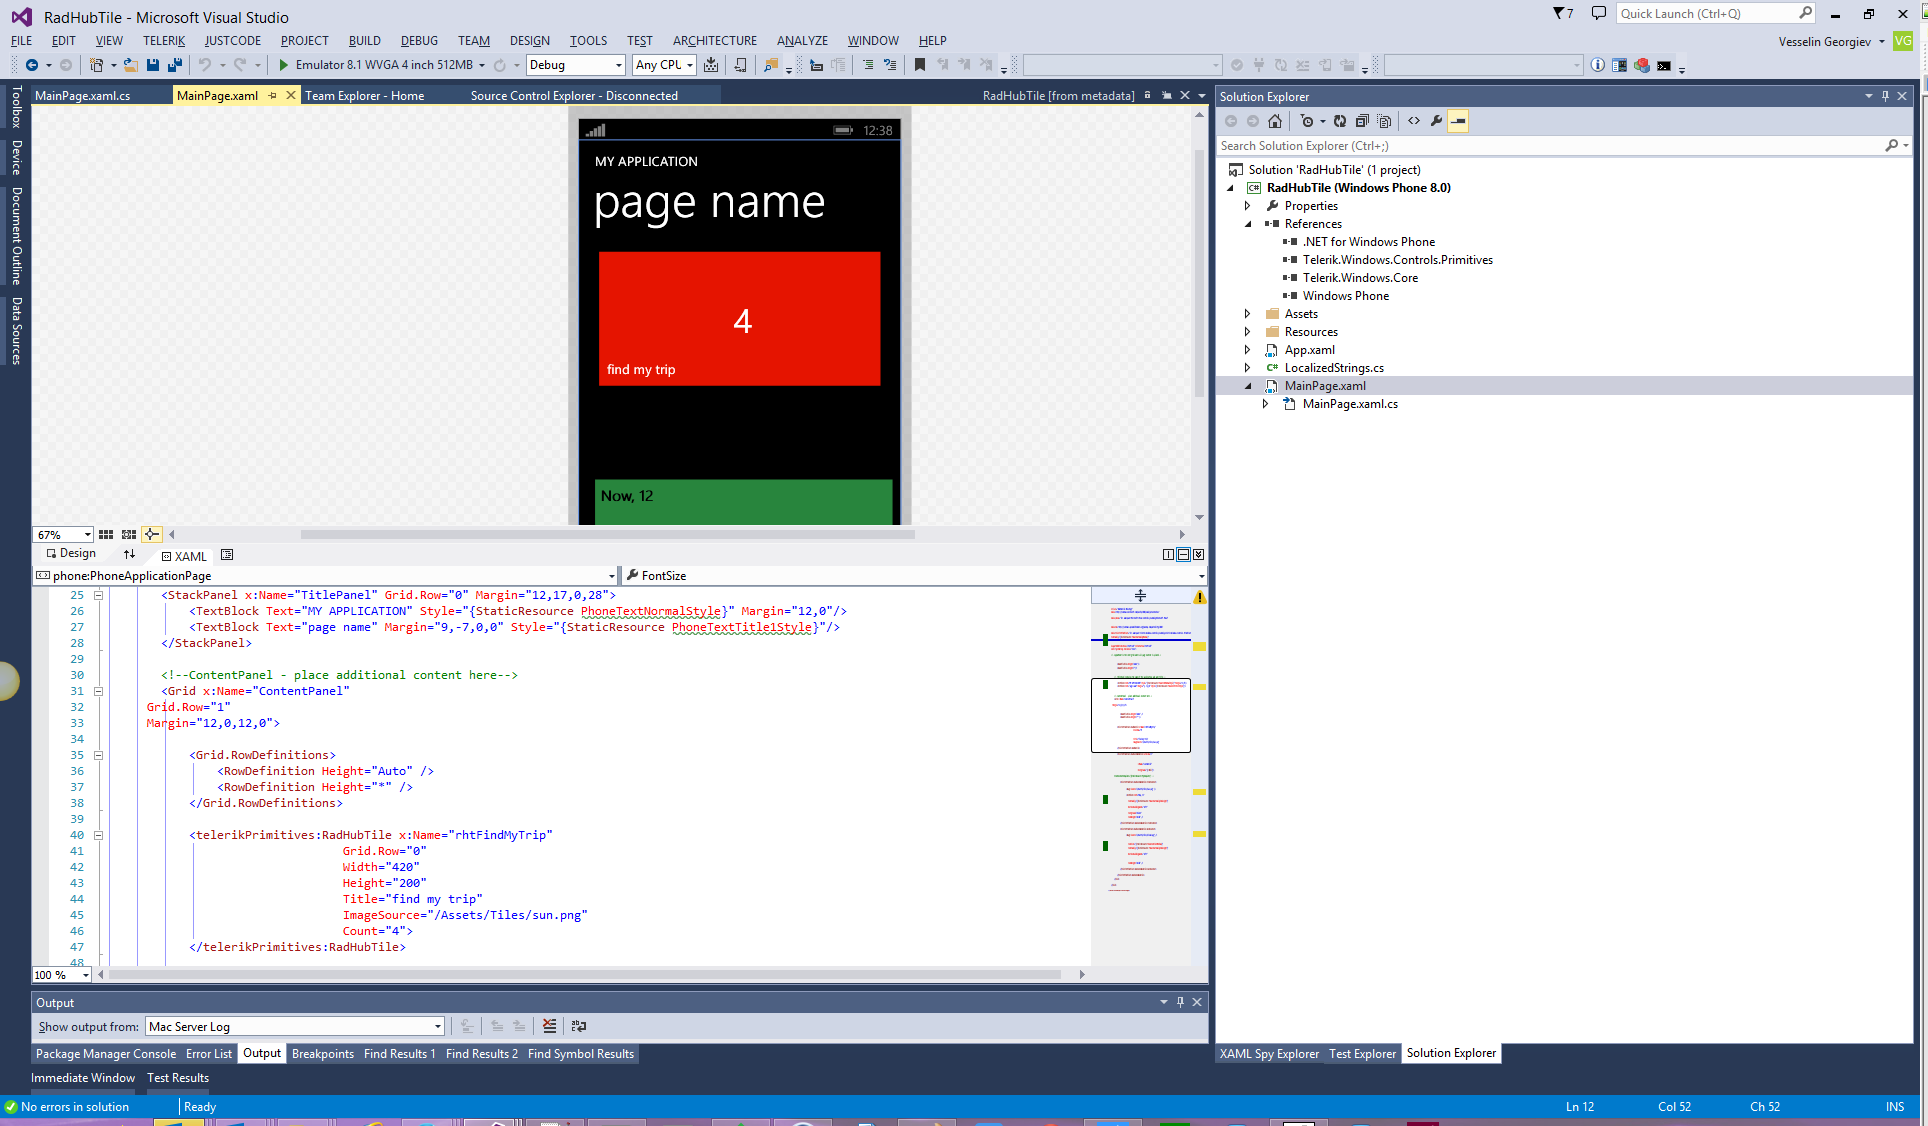Click Refresh icon in Solution Explorer toolbar

[1340, 121]
